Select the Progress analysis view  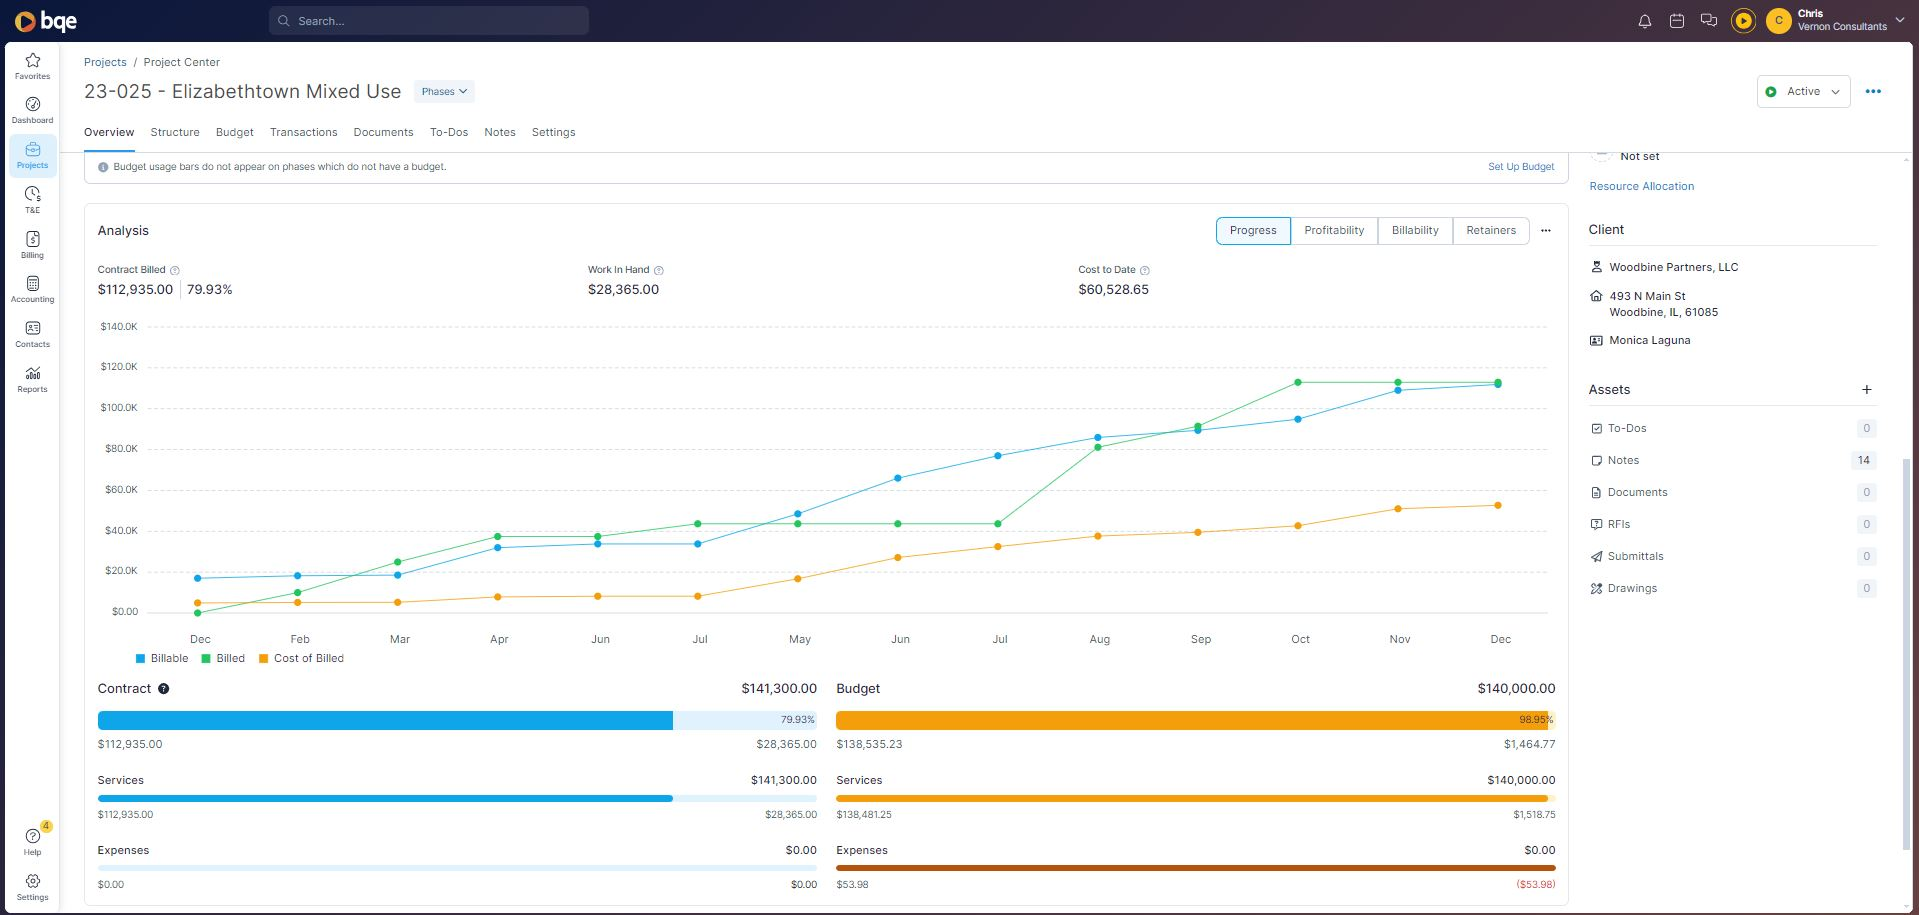point(1253,231)
